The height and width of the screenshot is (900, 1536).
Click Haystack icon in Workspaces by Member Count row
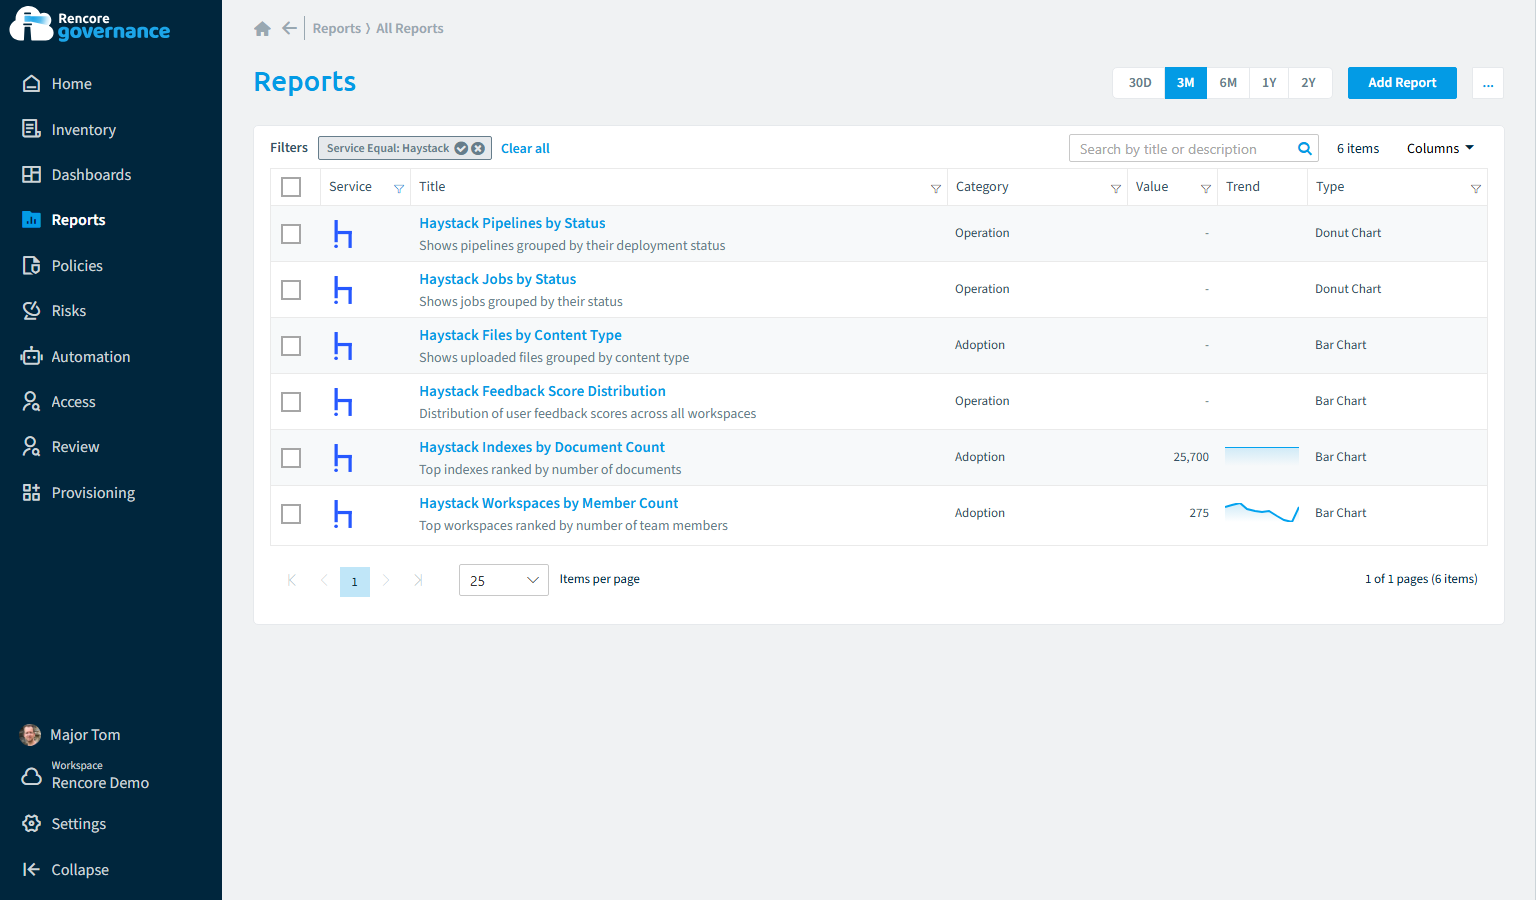click(x=343, y=514)
